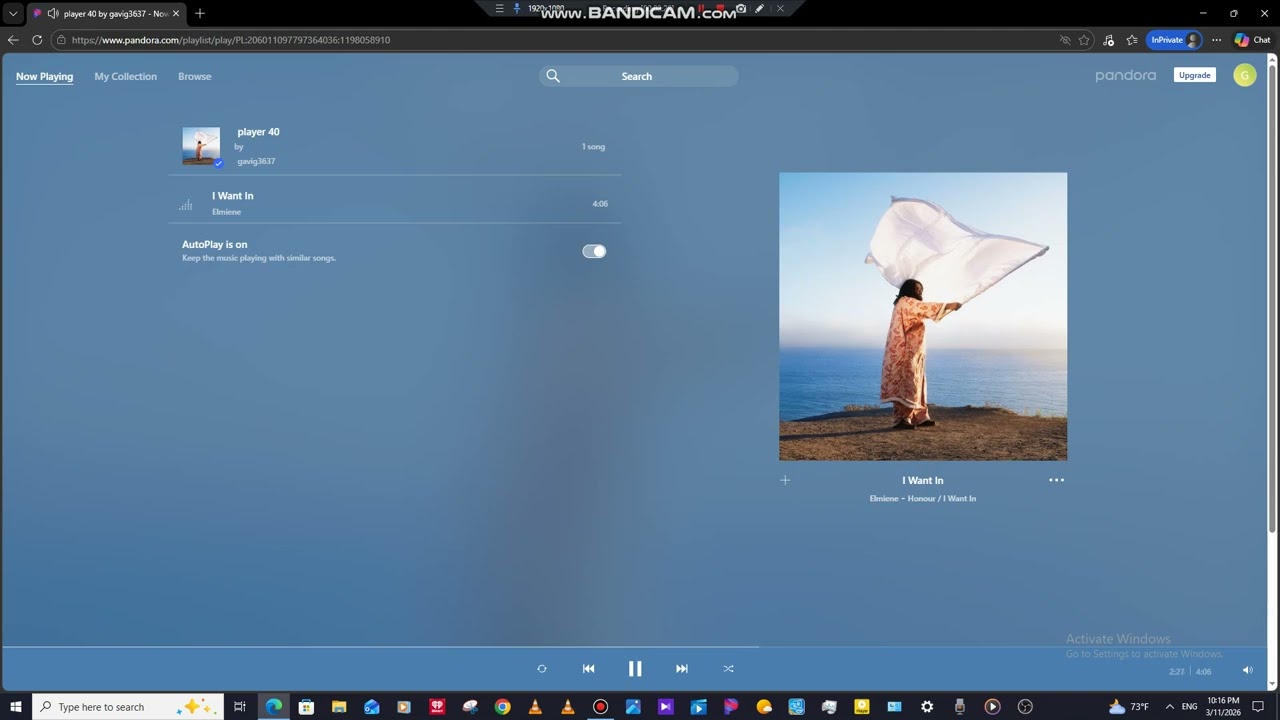Screen dimensions: 1280x720
Task: Open the media control music note icon
Action: click(x=1108, y=40)
